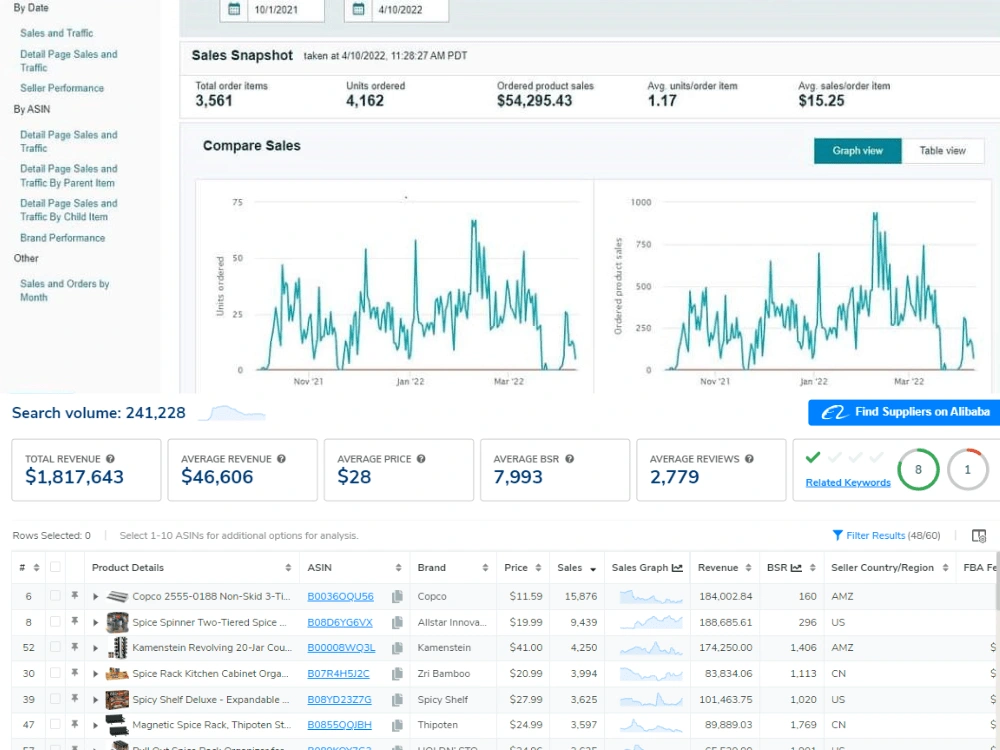Open Sales and Traffic report
This screenshot has height=750, width=1000.
click(57, 33)
